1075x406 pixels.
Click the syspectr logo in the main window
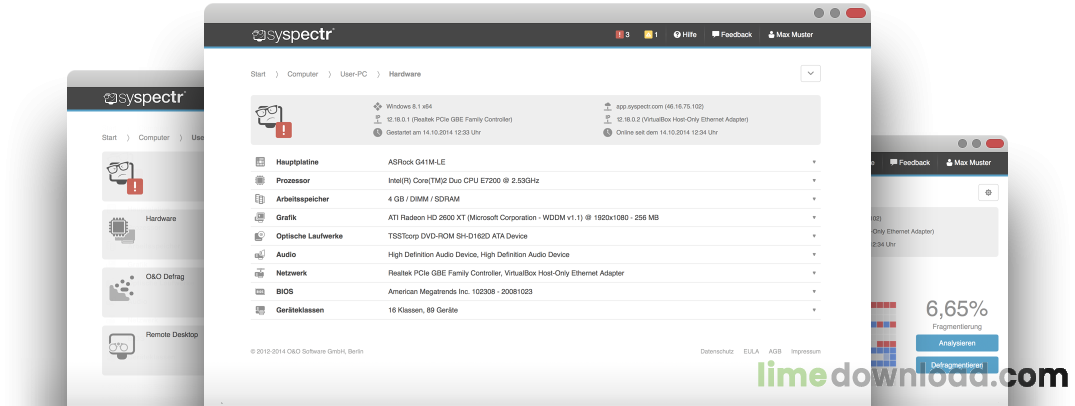(292, 35)
